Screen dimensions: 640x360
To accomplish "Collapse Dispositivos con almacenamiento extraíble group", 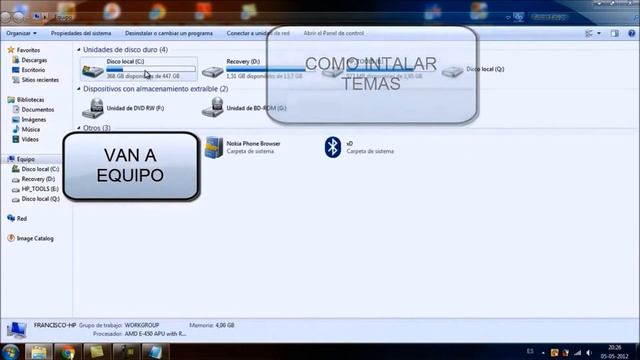I will 79,89.
